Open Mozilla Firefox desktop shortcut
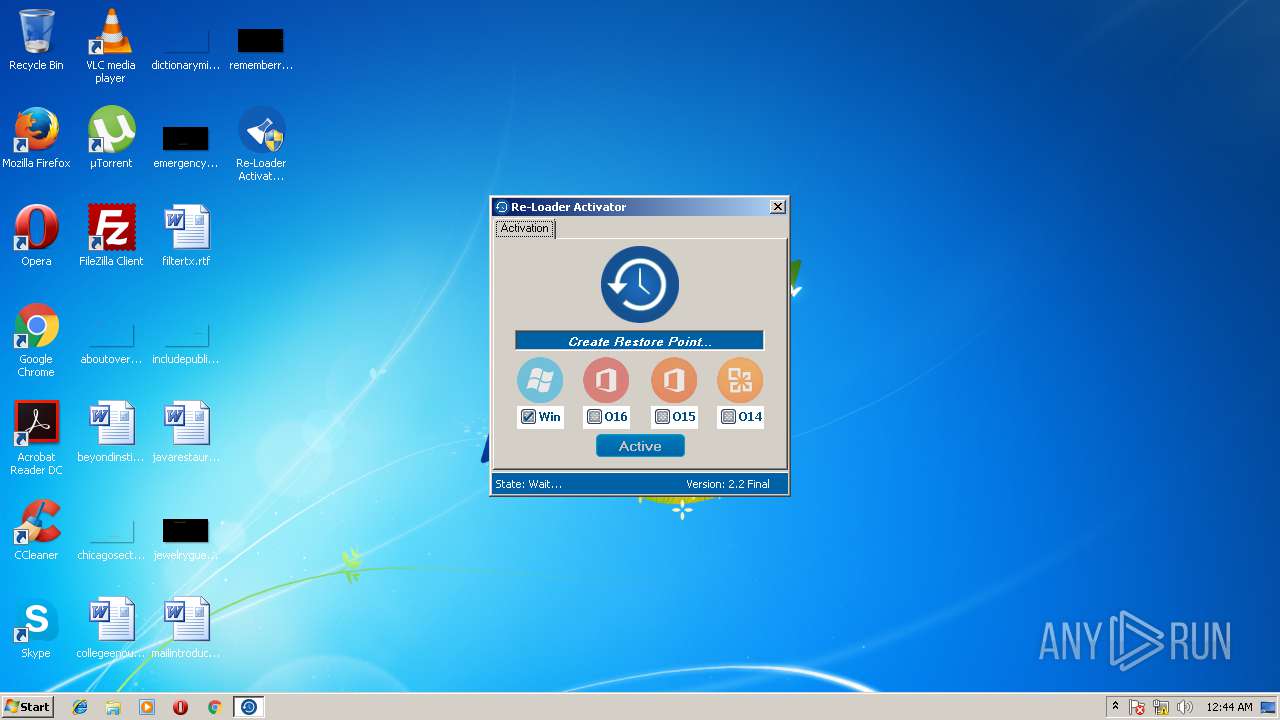Image resolution: width=1280 pixels, height=720 pixels. pos(36,138)
